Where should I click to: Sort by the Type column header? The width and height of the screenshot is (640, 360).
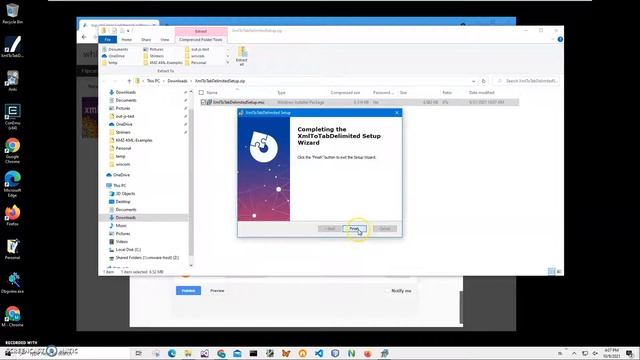pos(282,93)
